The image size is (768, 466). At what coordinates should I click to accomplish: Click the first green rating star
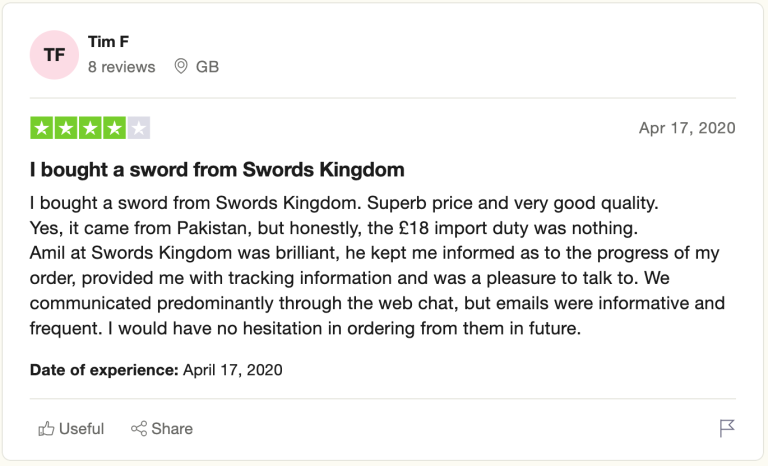(x=42, y=128)
